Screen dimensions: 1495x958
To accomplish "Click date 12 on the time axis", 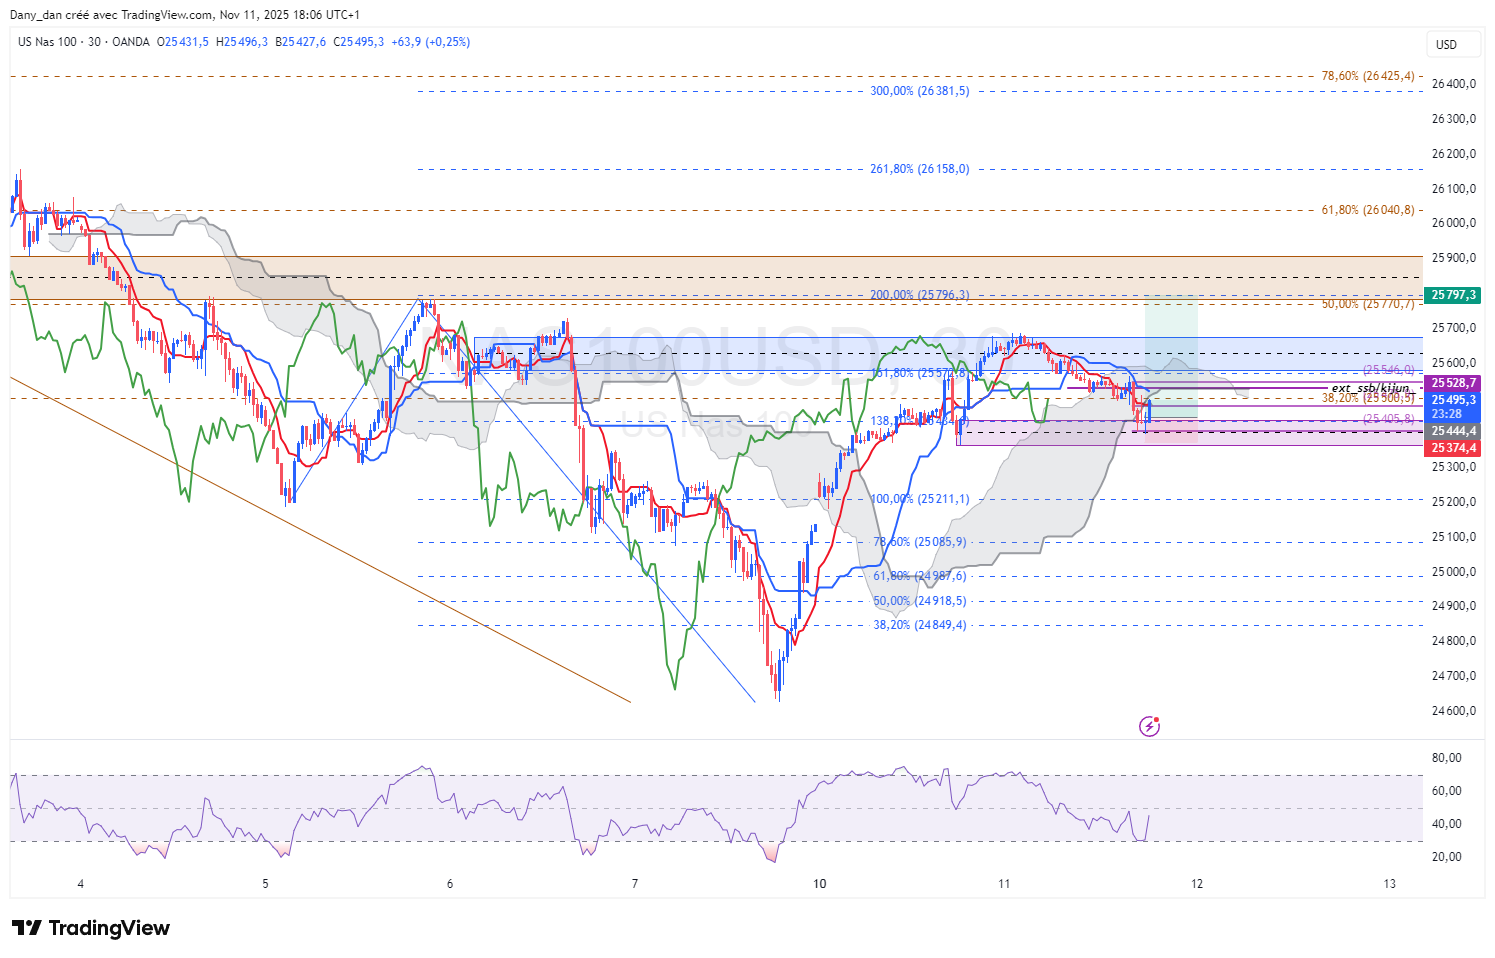I will point(1197,884).
